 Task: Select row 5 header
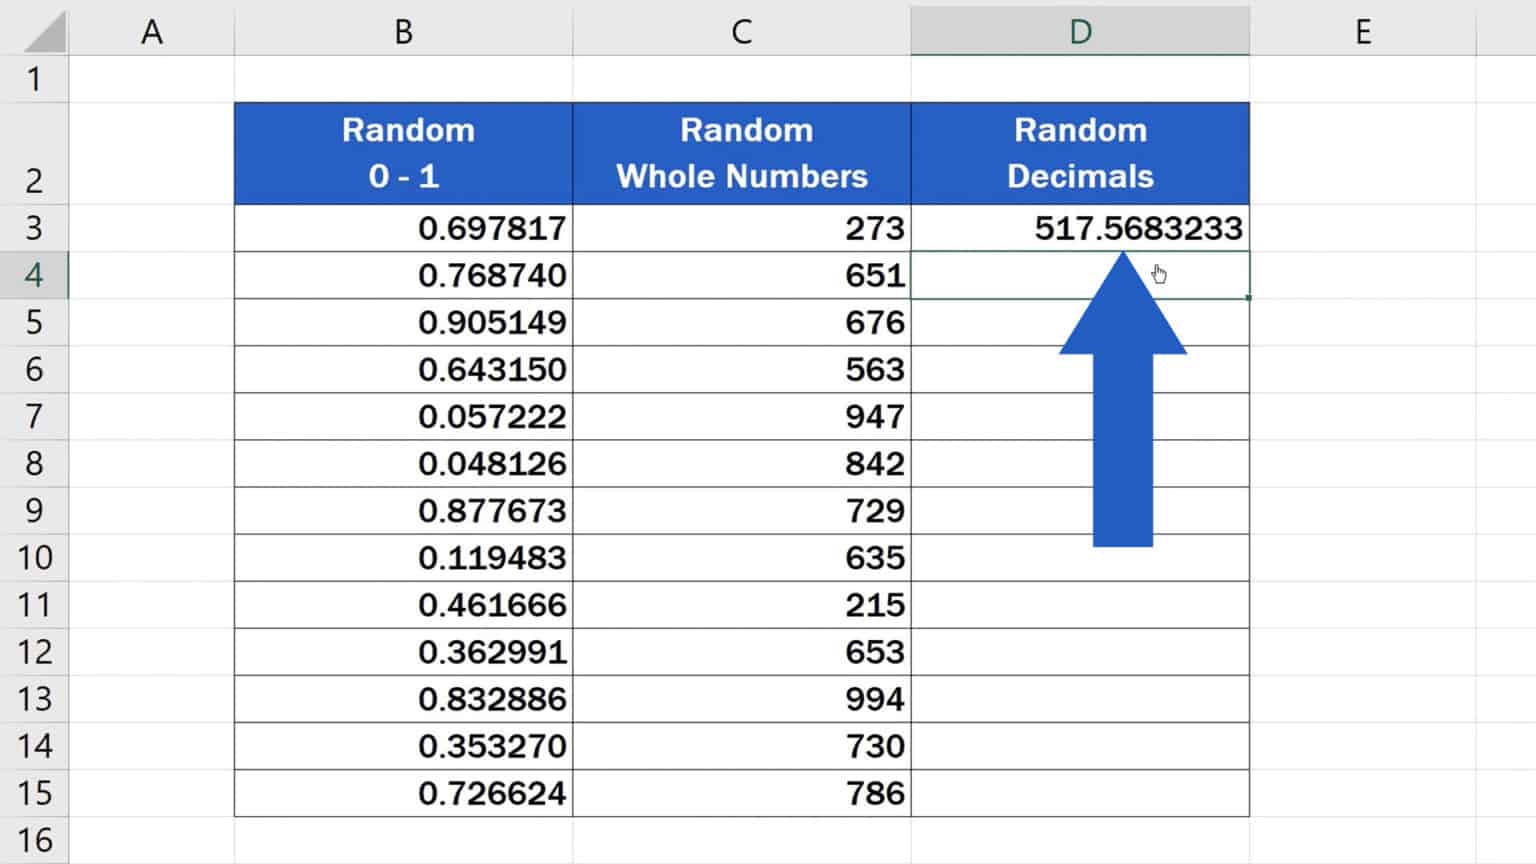click(x=34, y=322)
